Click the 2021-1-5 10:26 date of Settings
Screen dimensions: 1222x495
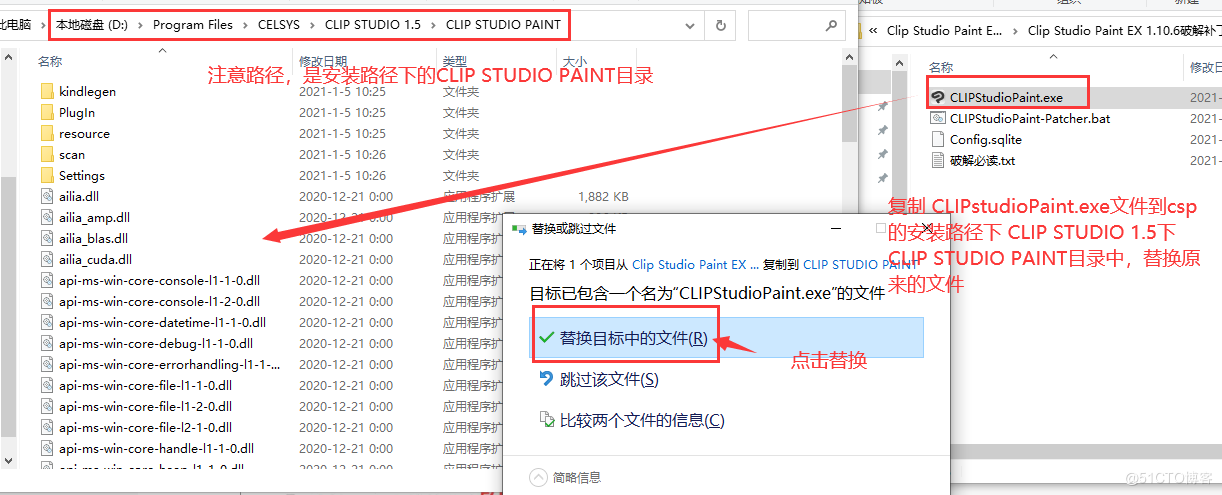342,175
